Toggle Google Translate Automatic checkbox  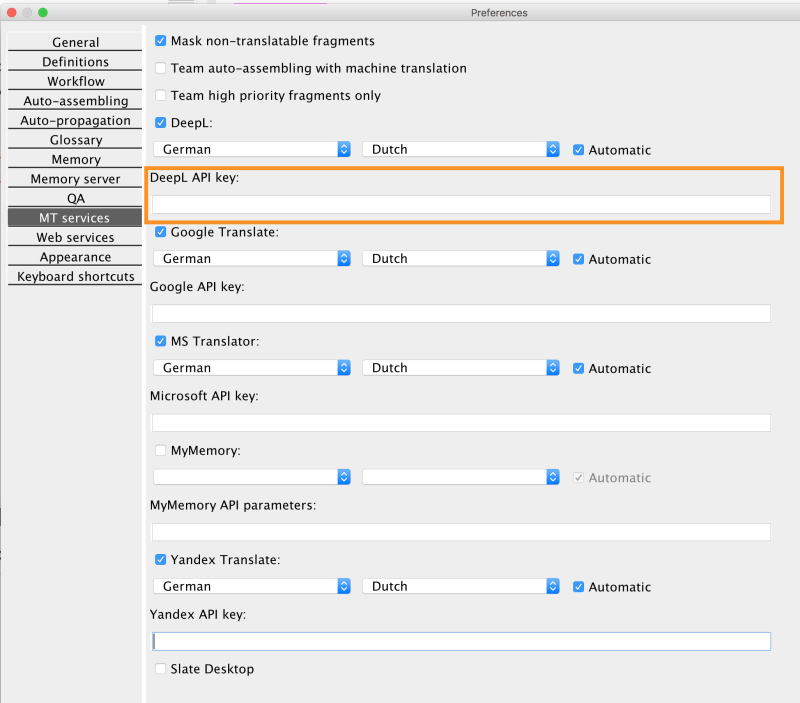click(578, 259)
